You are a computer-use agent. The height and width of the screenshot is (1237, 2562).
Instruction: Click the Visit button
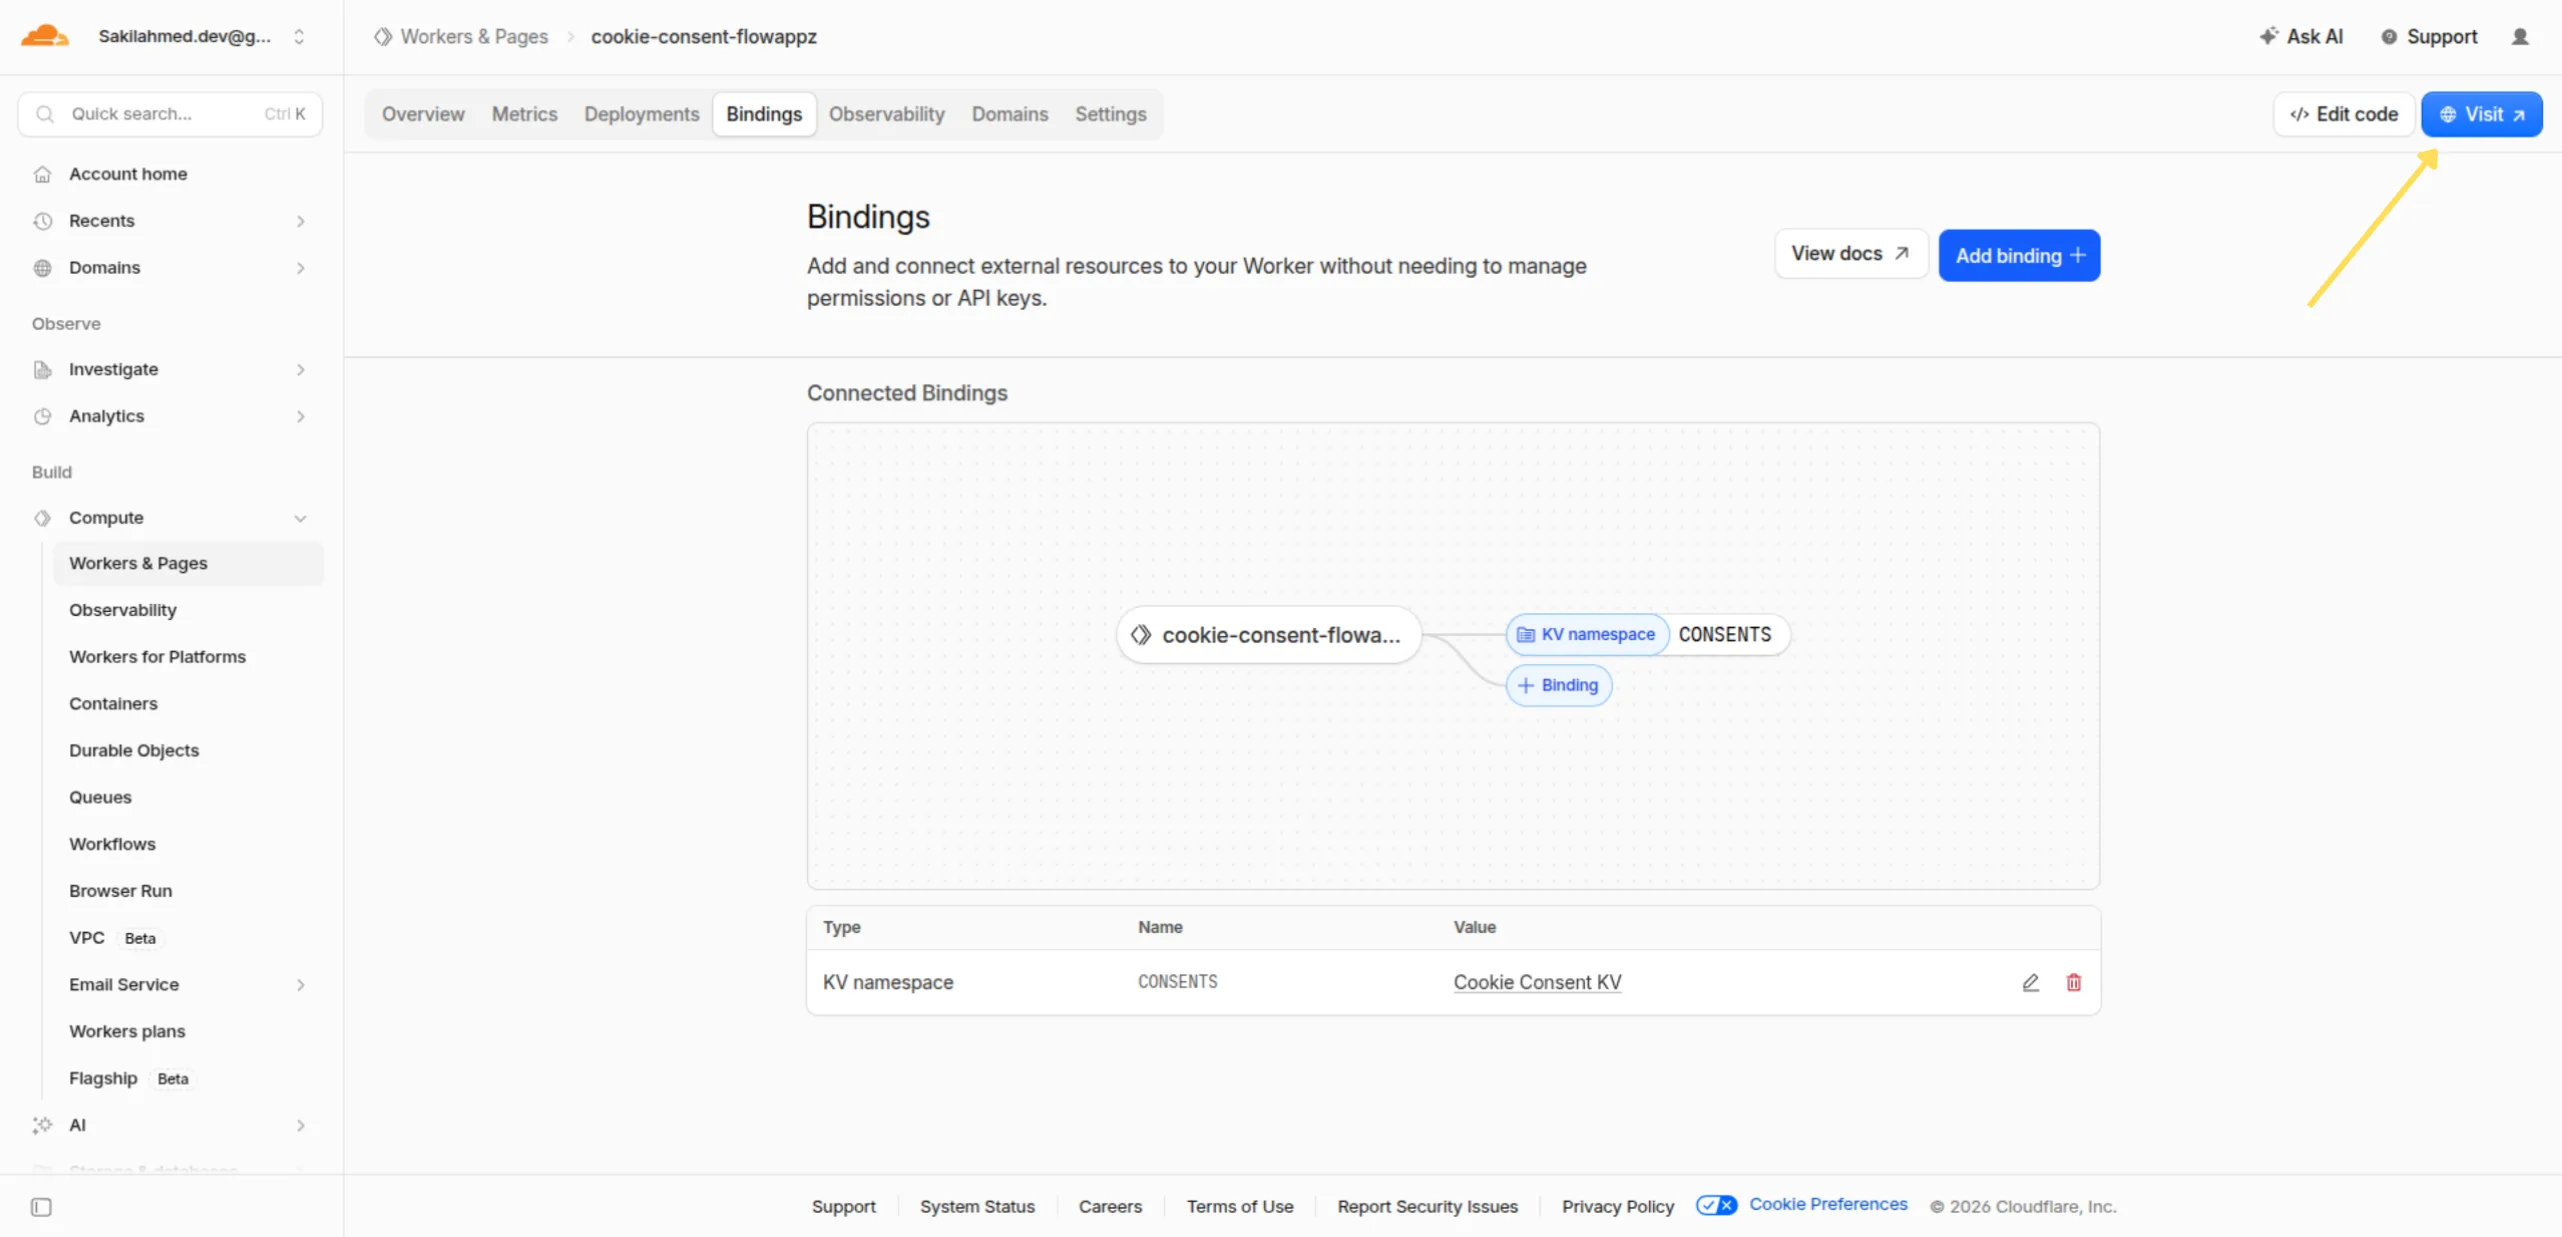(2481, 114)
